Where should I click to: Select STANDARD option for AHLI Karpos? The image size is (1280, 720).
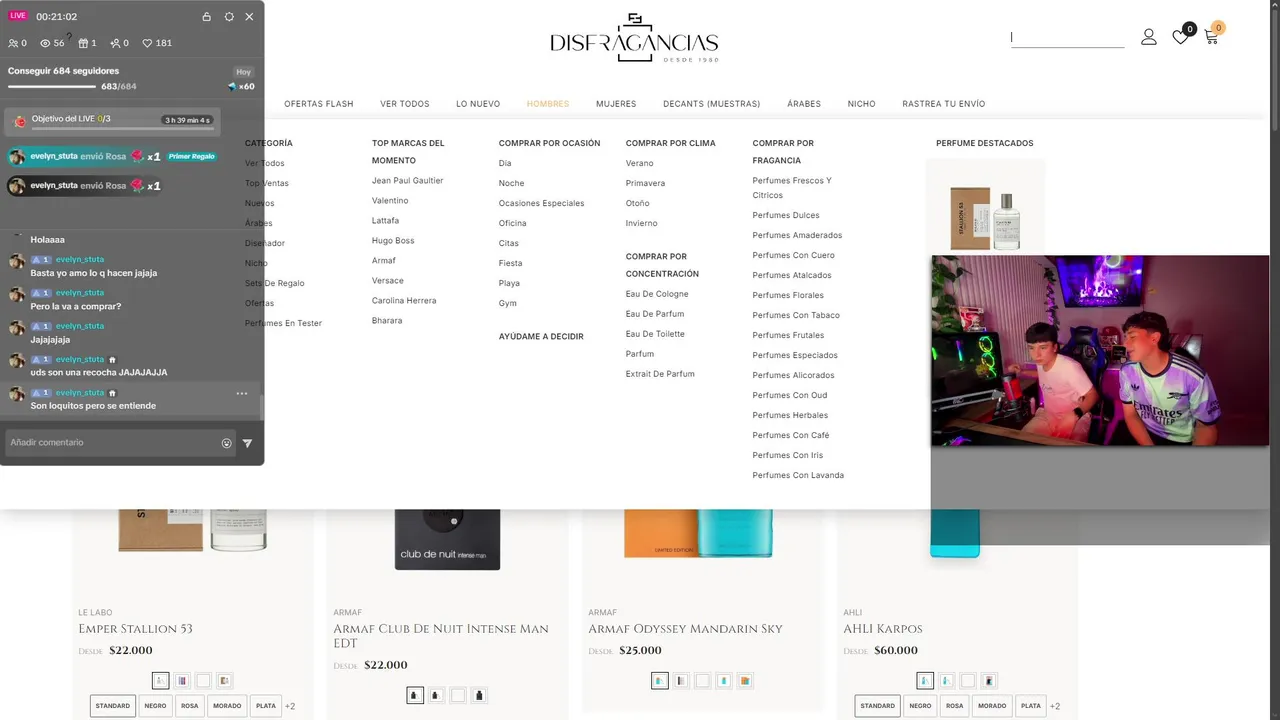click(878, 706)
